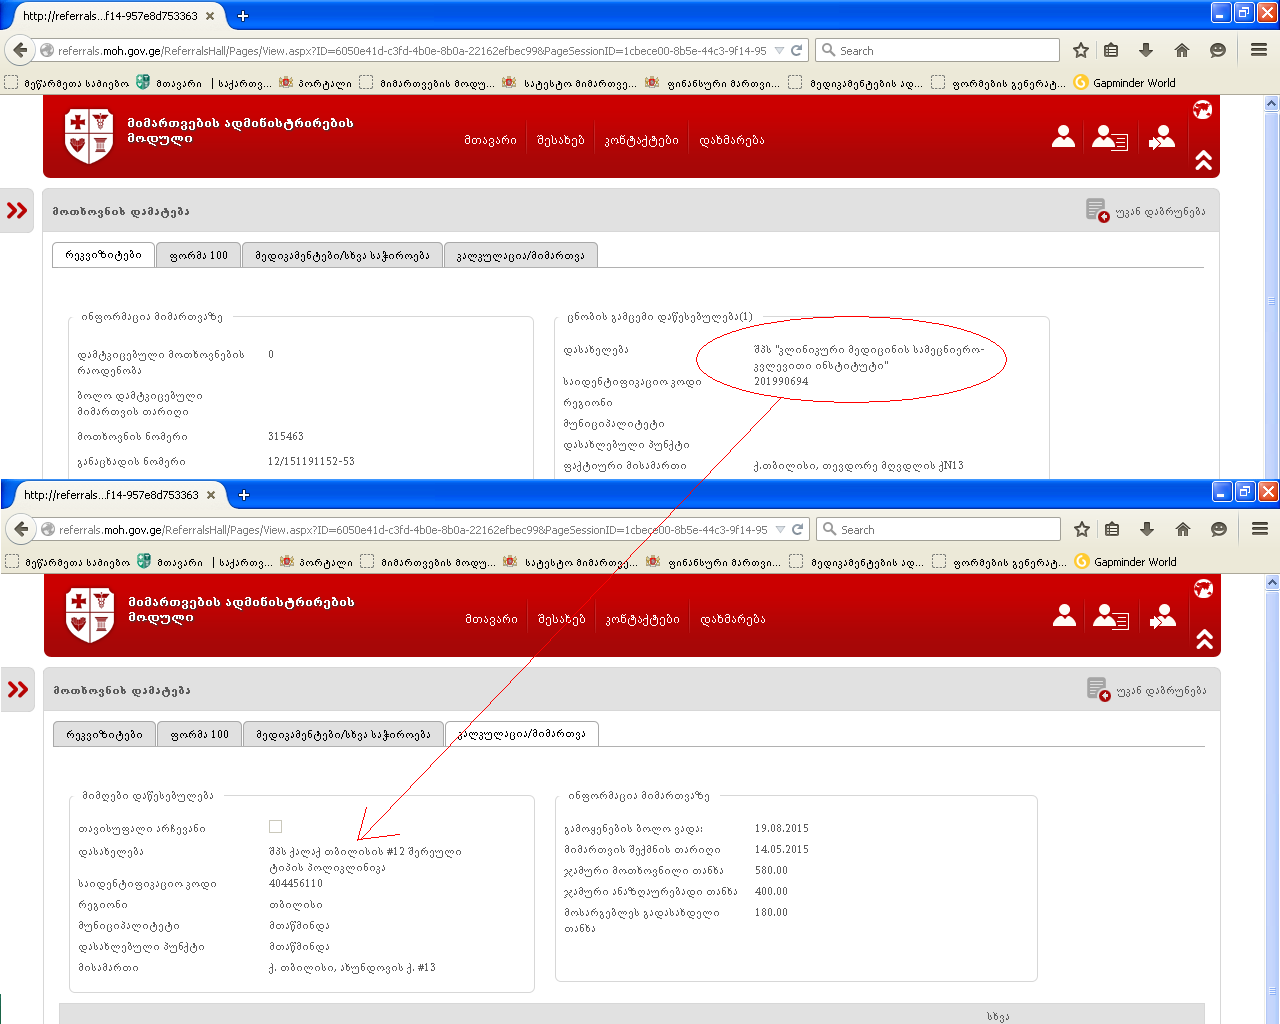Open URL history dropdown arrow in upper address bar
Viewport: 1280px width, 1024px height.
click(779, 50)
